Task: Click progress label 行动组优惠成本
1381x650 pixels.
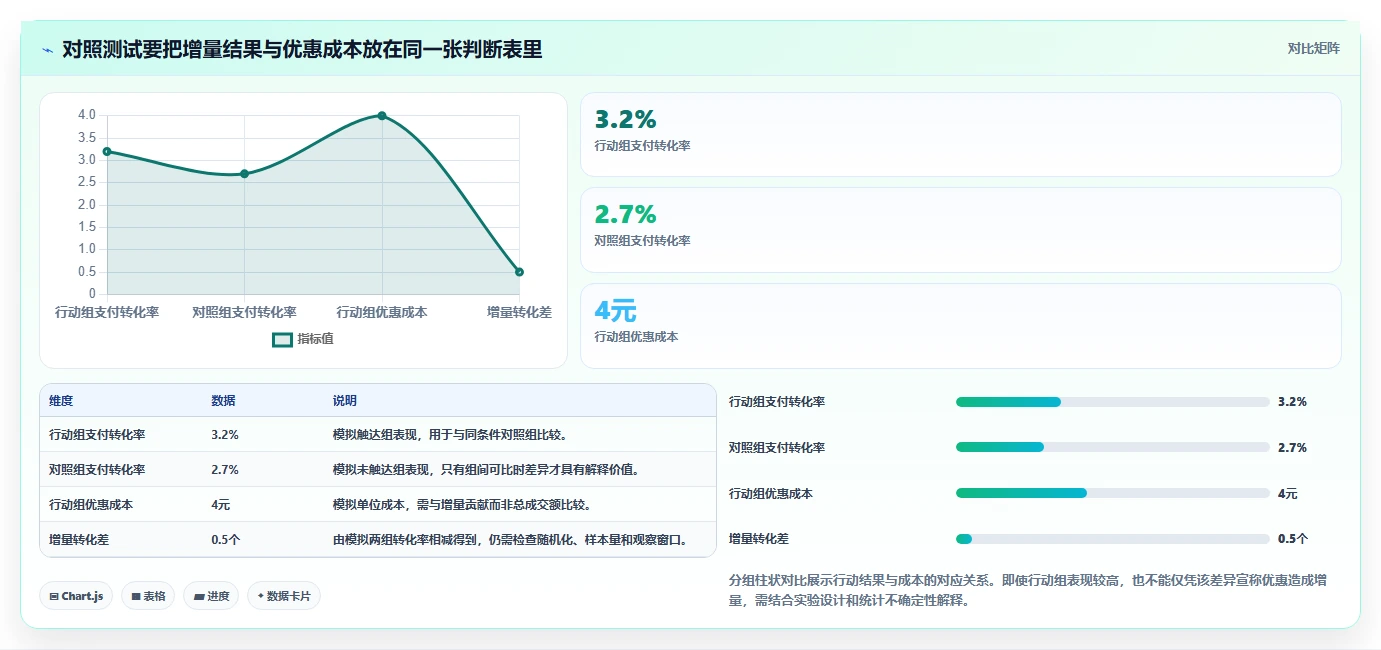Action: point(771,493)
